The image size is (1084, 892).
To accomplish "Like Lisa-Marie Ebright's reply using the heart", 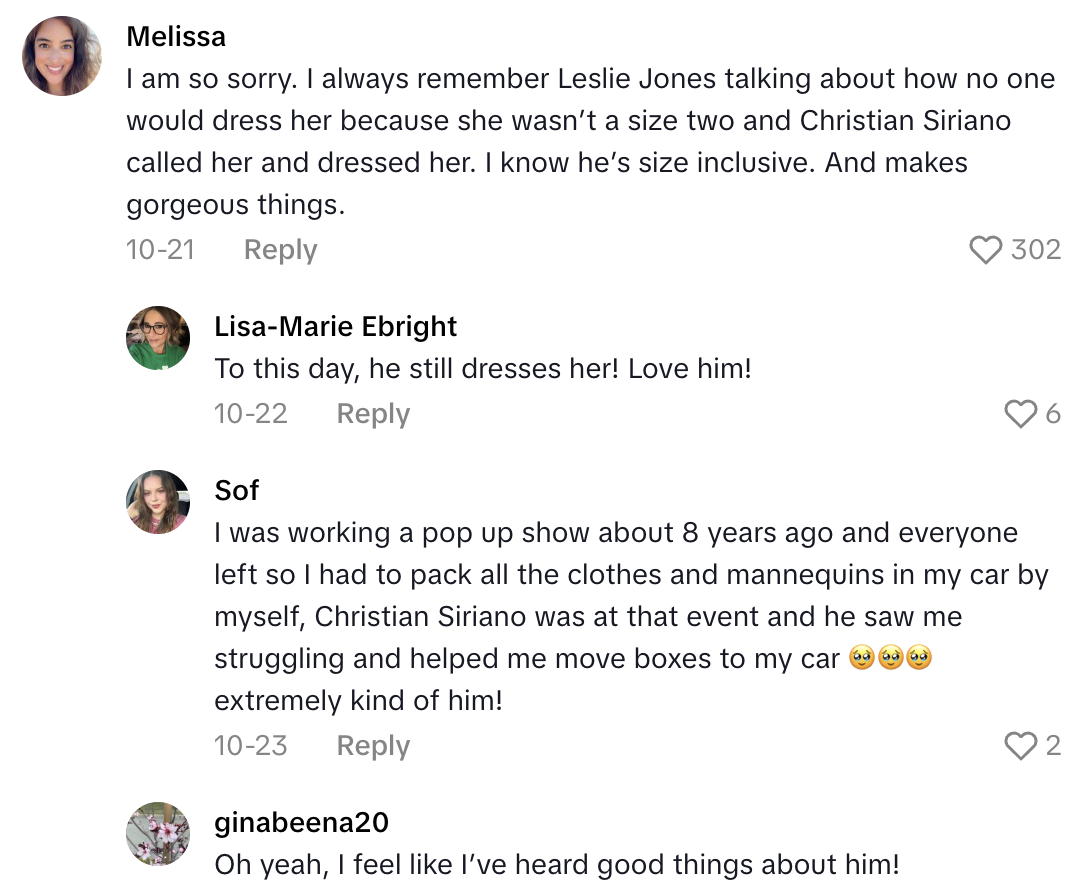I will [1020, 414].
